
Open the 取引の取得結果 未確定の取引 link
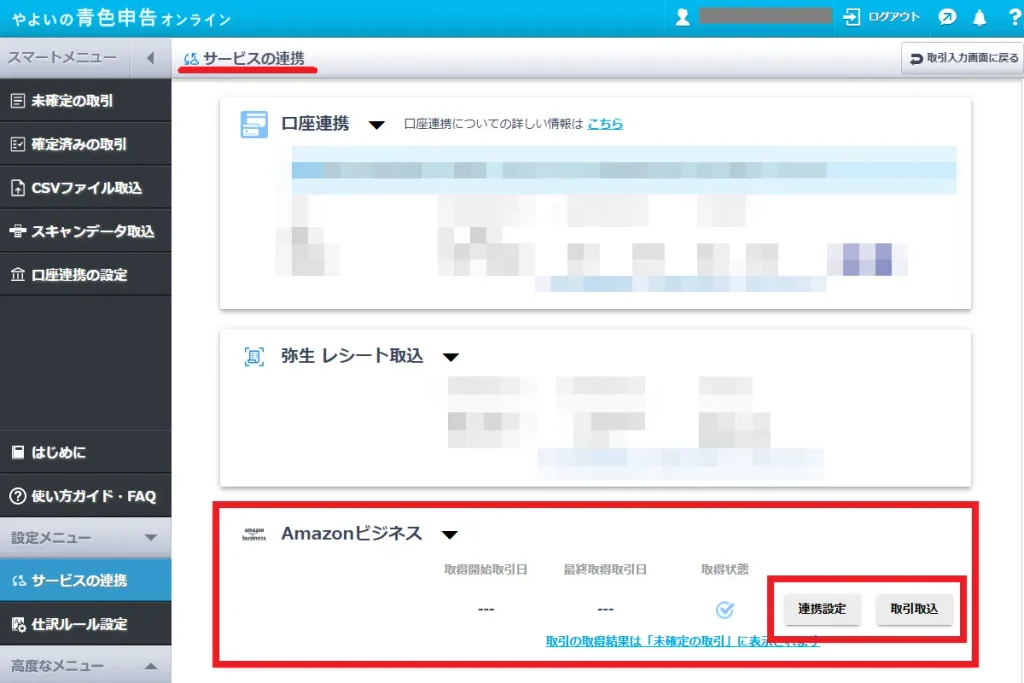(682, 641)
